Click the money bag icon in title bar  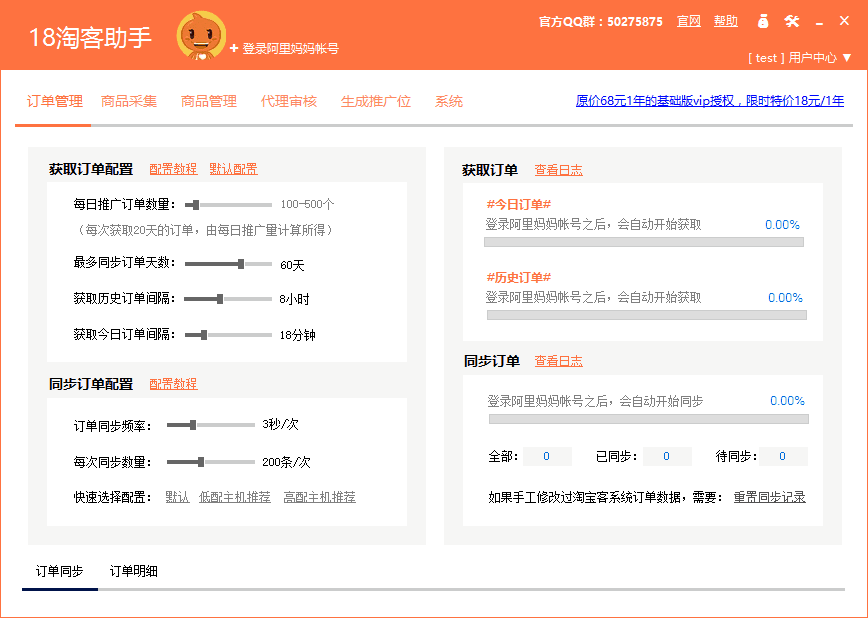[x=763, y=21]
